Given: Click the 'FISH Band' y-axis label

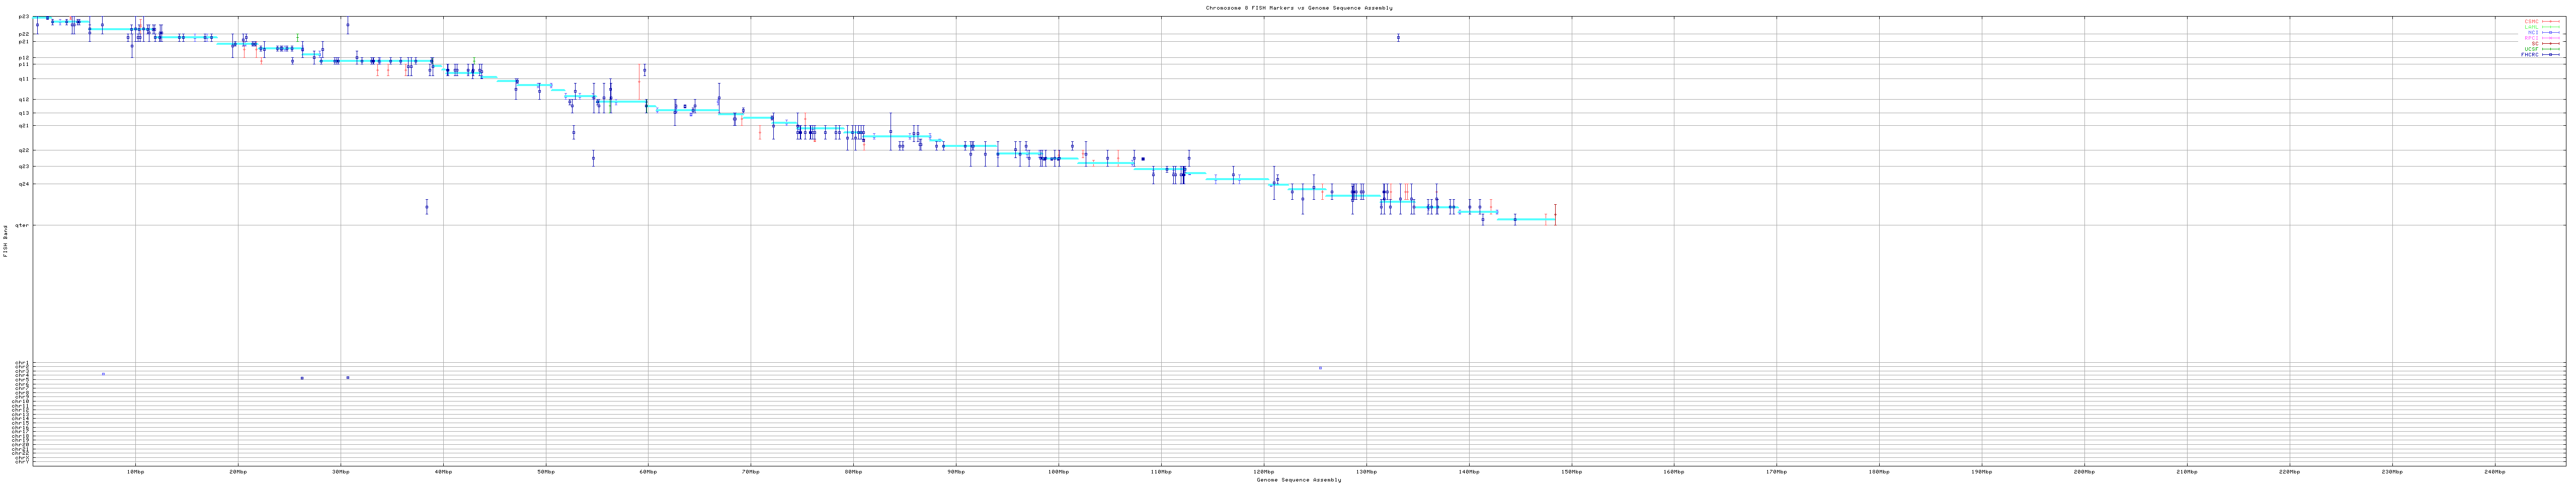Looking at the screenshot, I should (x=5, y=241).
